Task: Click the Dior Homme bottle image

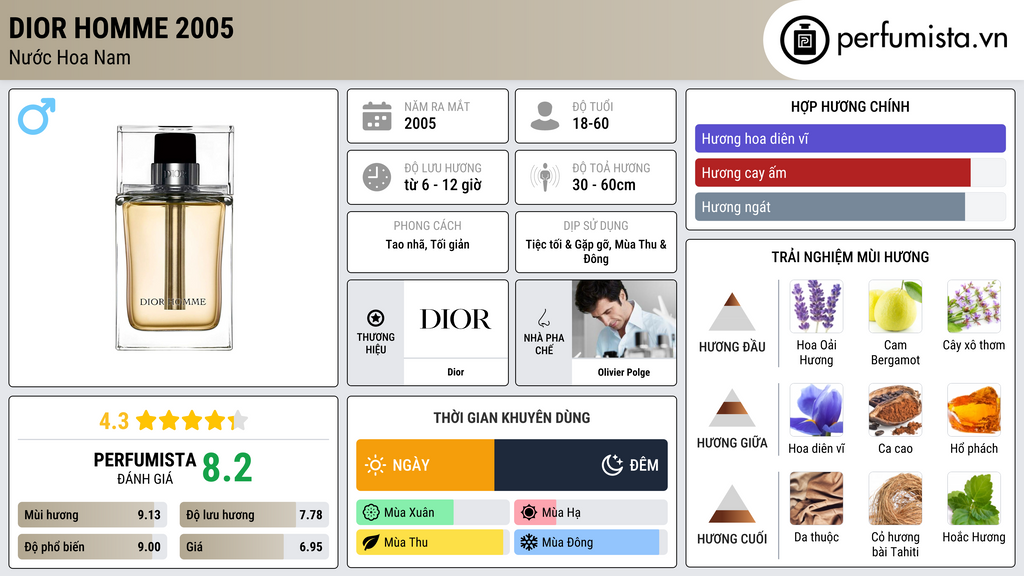Action: [x=174, y=237]
